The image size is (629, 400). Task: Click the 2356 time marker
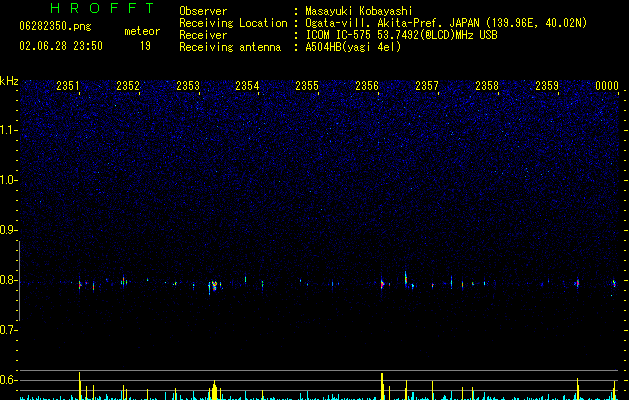[x=367, y=86]
